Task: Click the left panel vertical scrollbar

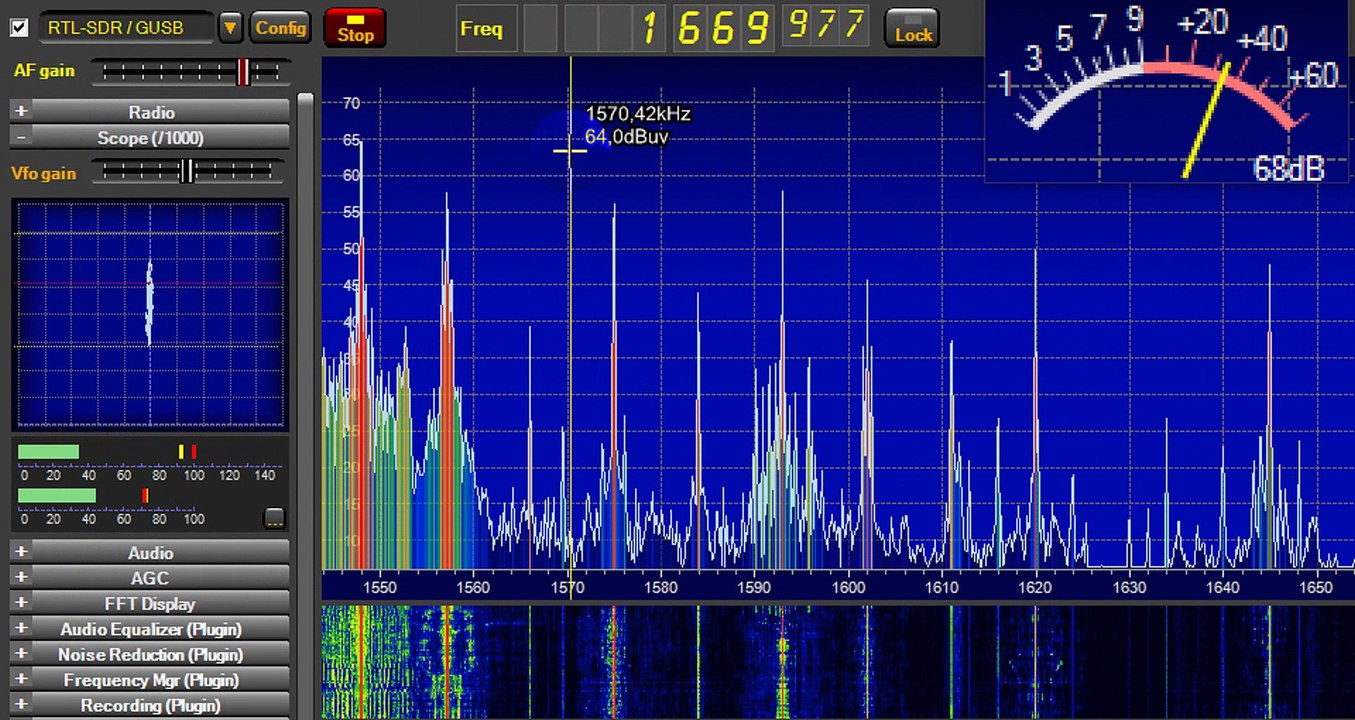Action: pyautogui.click(x=305, y=405)
